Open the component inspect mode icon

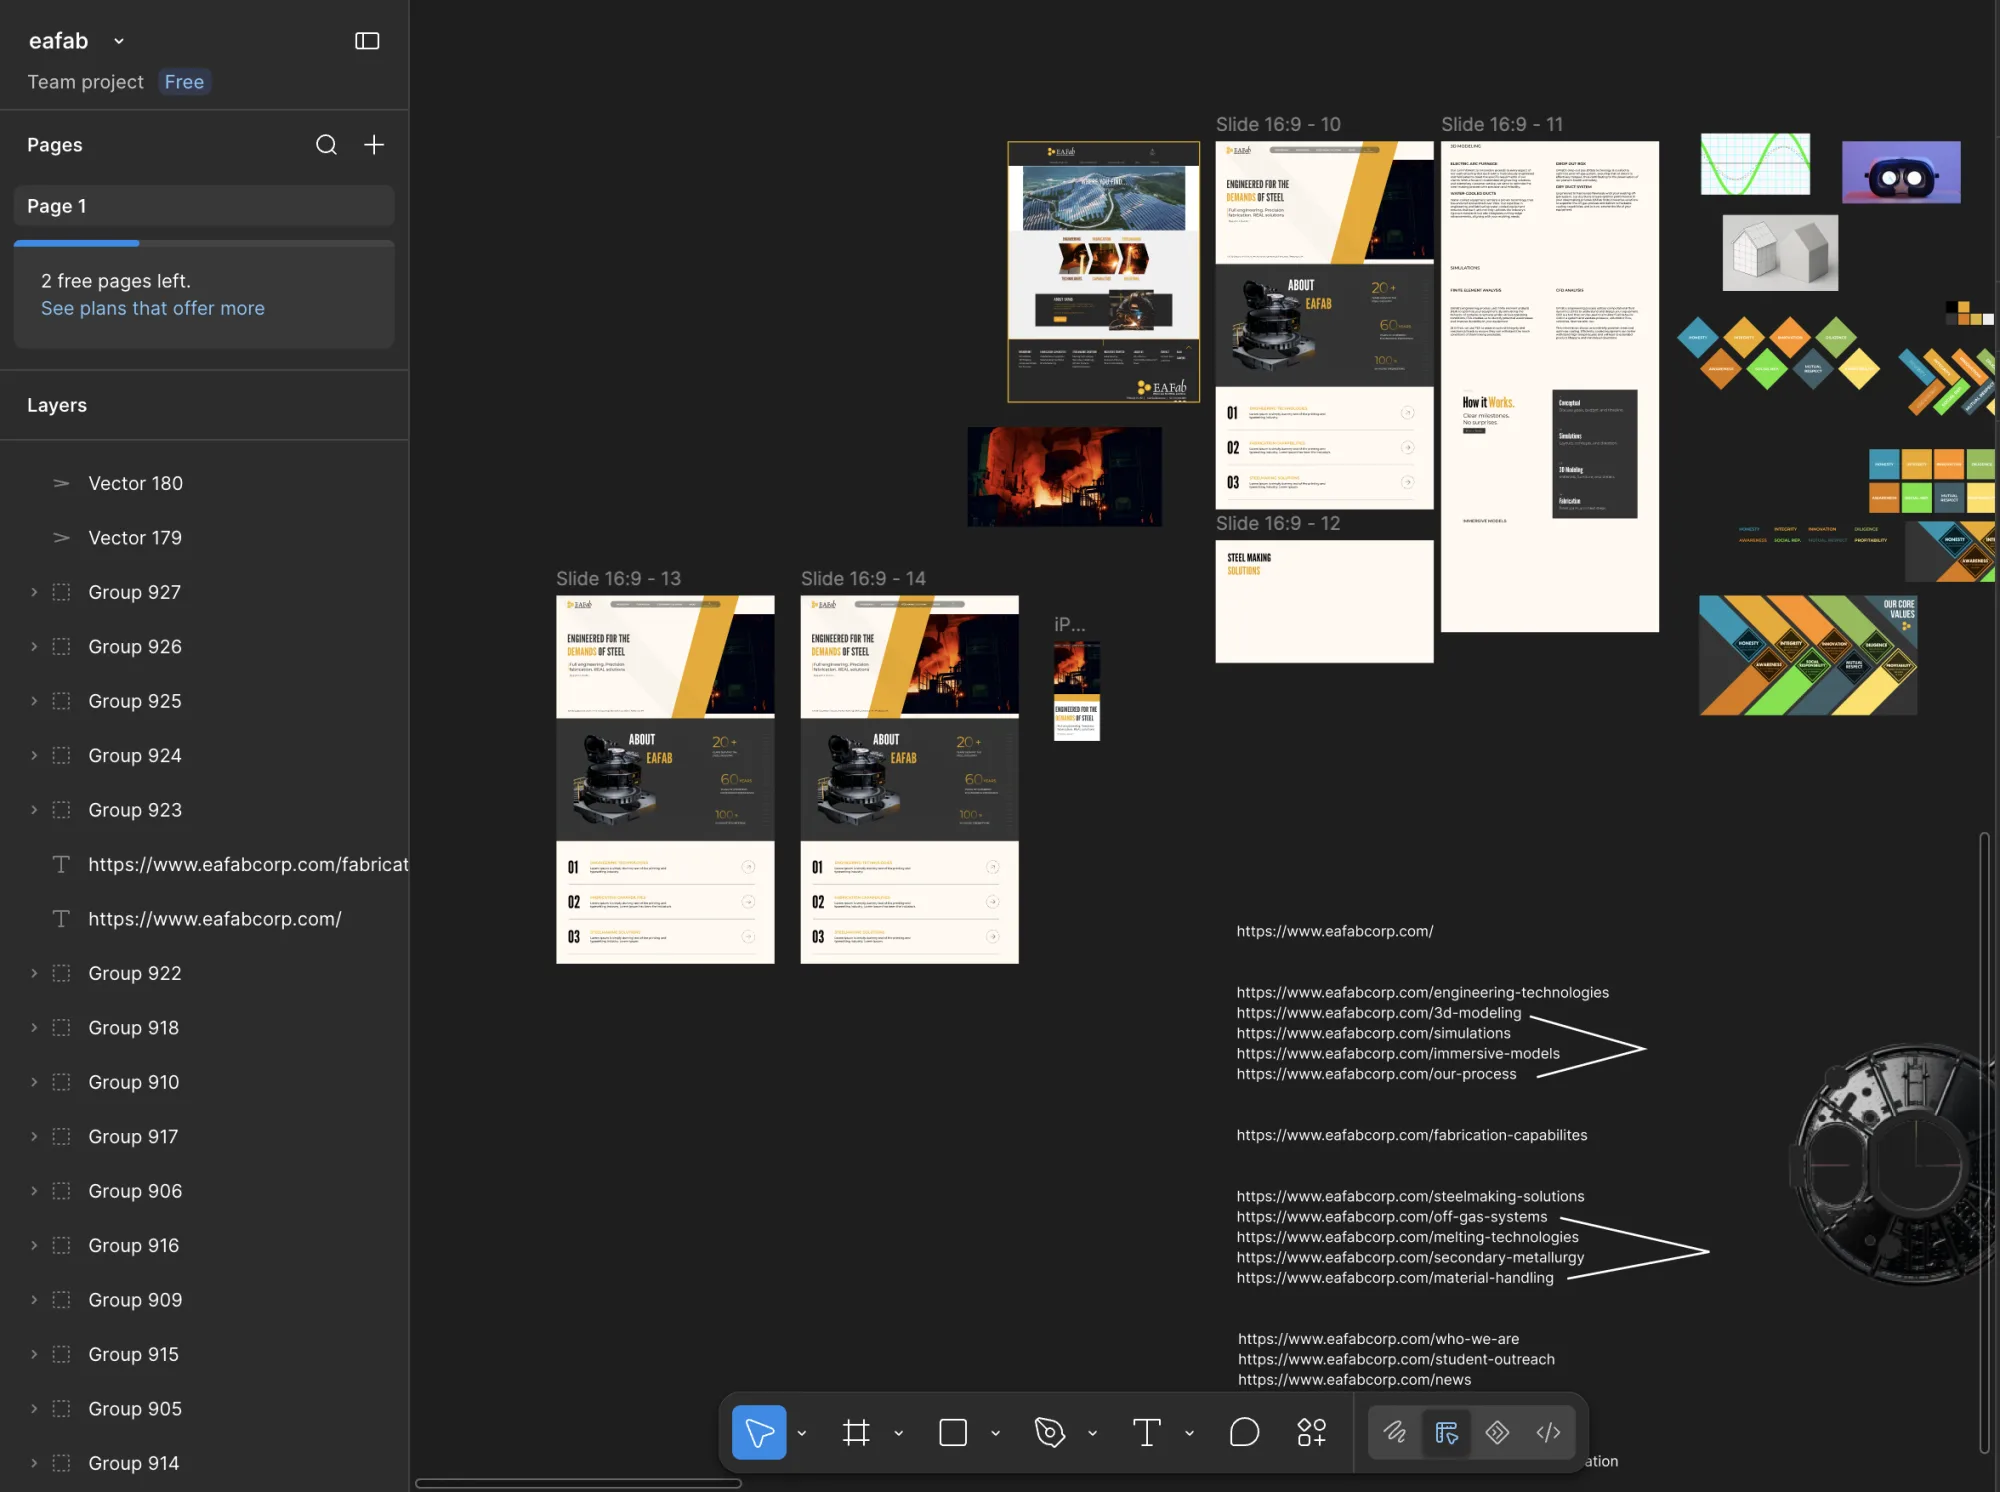click(1497, 1432)
